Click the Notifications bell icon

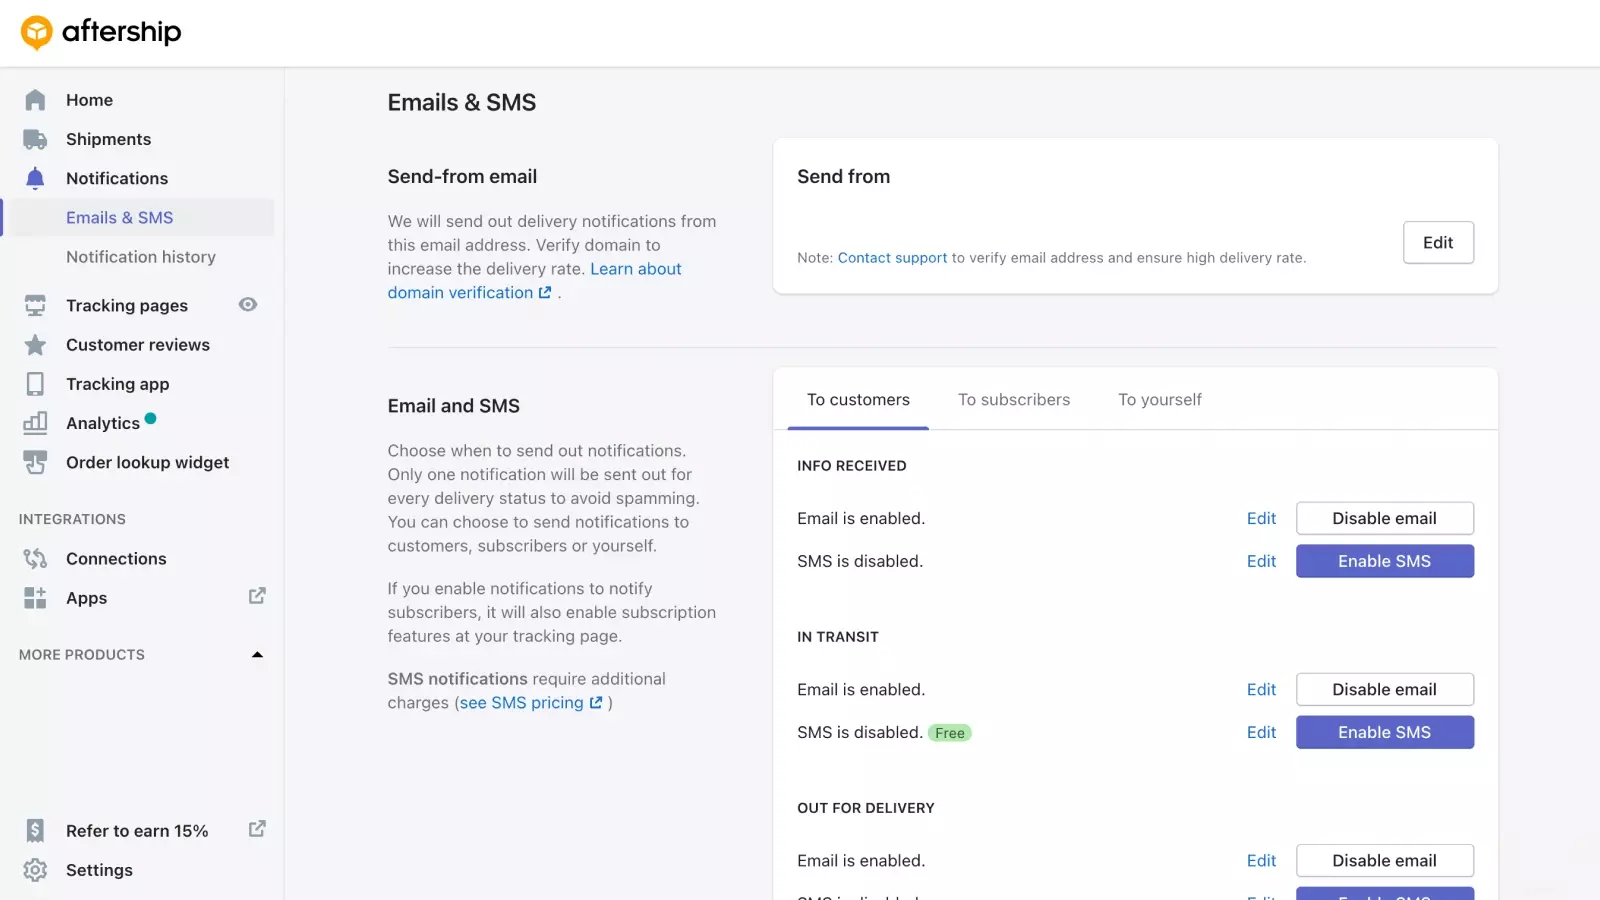(x=35, y=178)
